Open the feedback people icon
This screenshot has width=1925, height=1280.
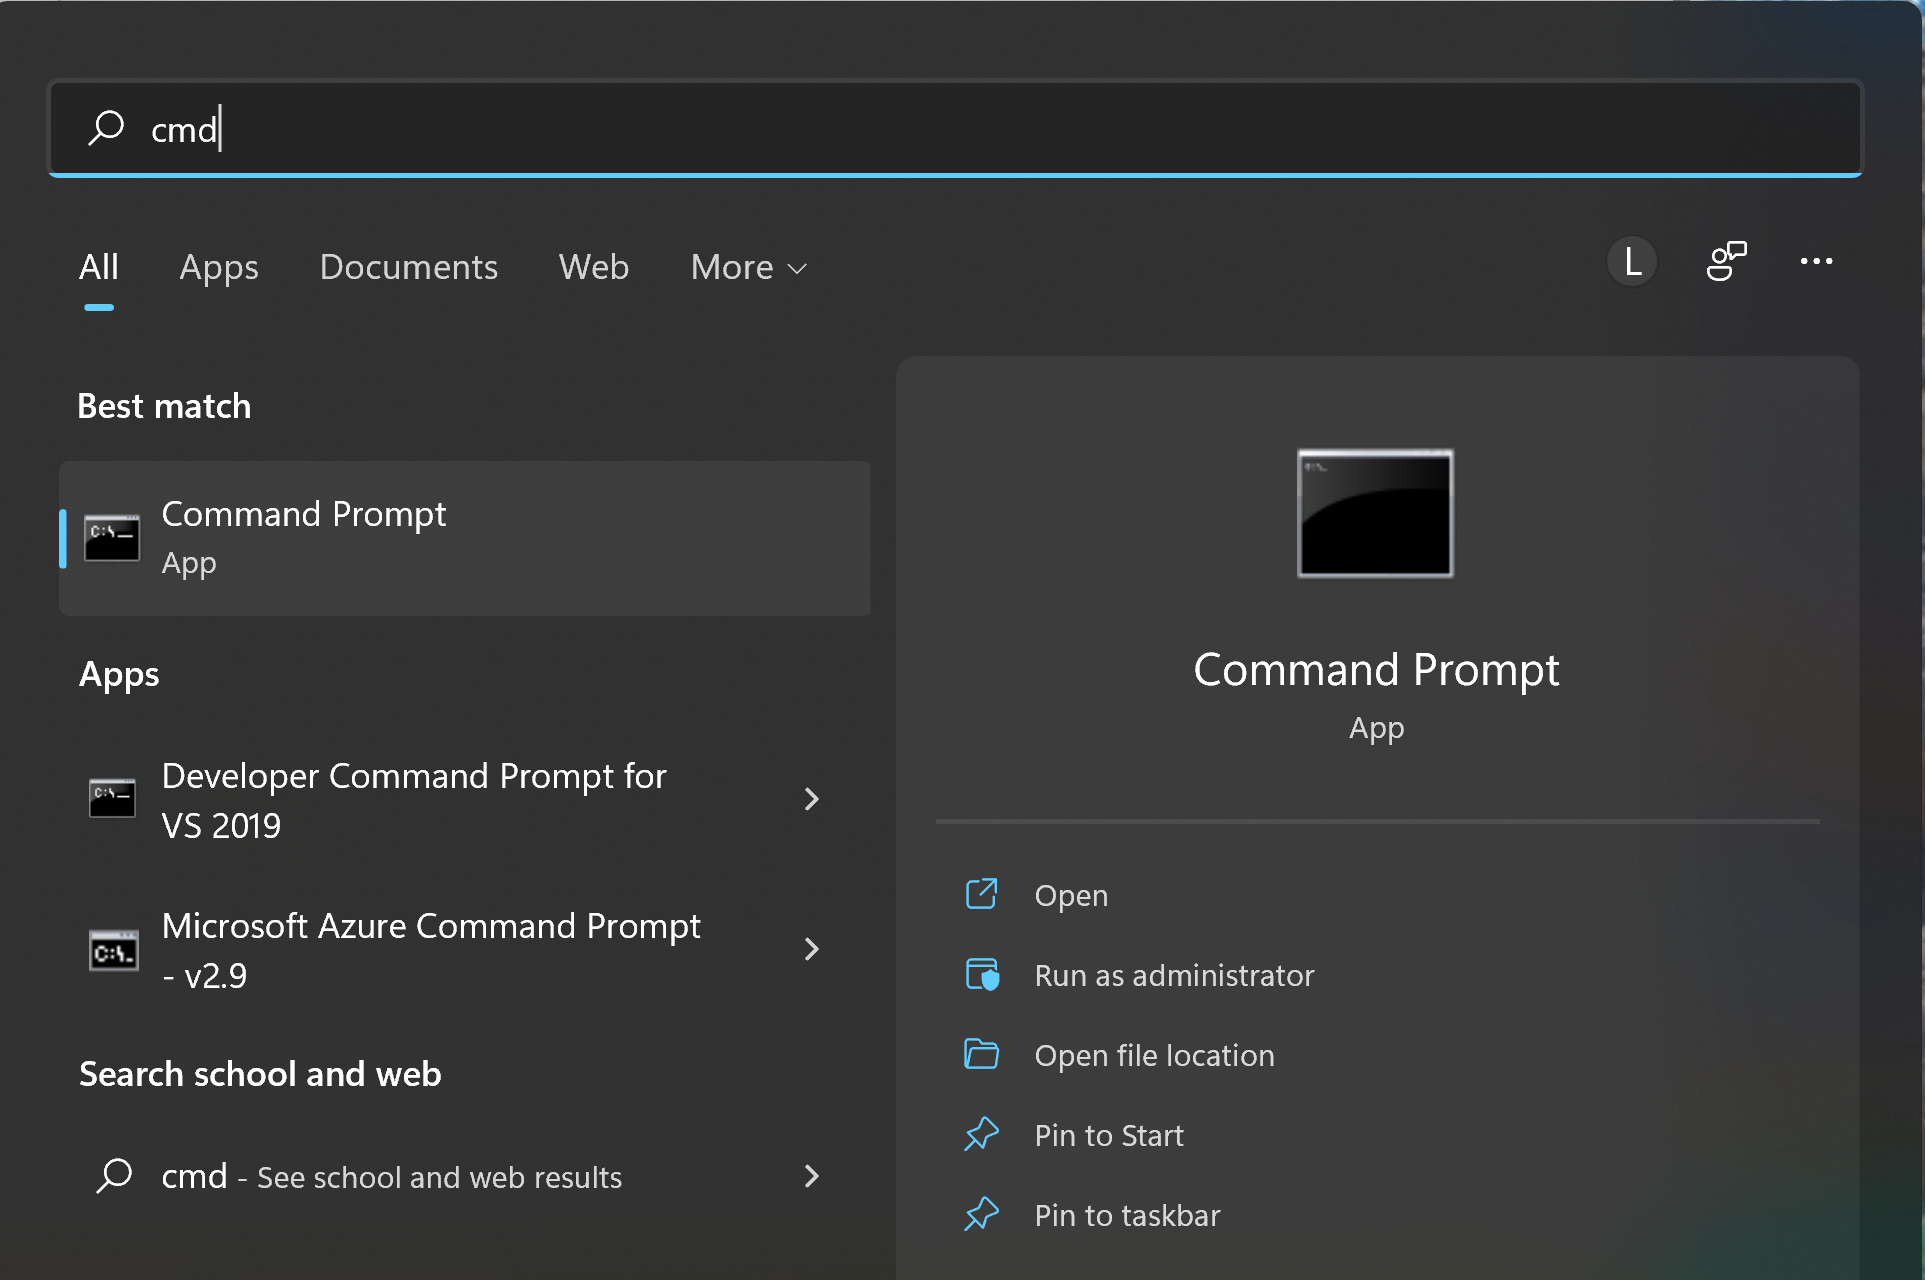(x=1726, y=262)
